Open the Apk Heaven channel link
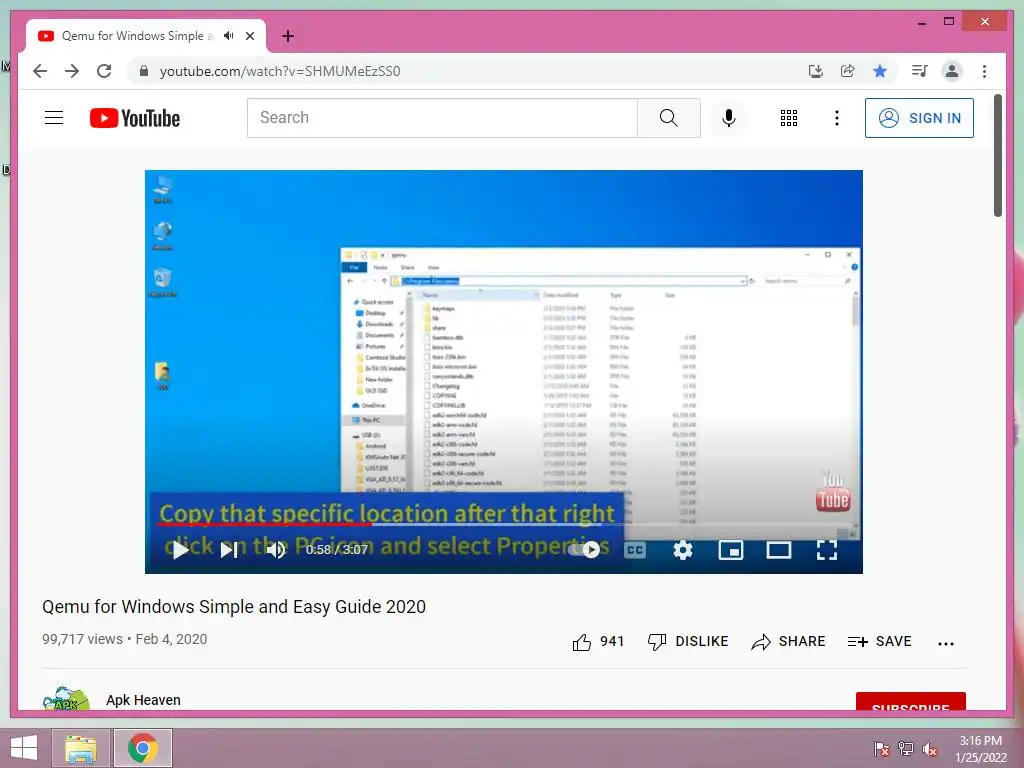 click(x=143, y=700)
